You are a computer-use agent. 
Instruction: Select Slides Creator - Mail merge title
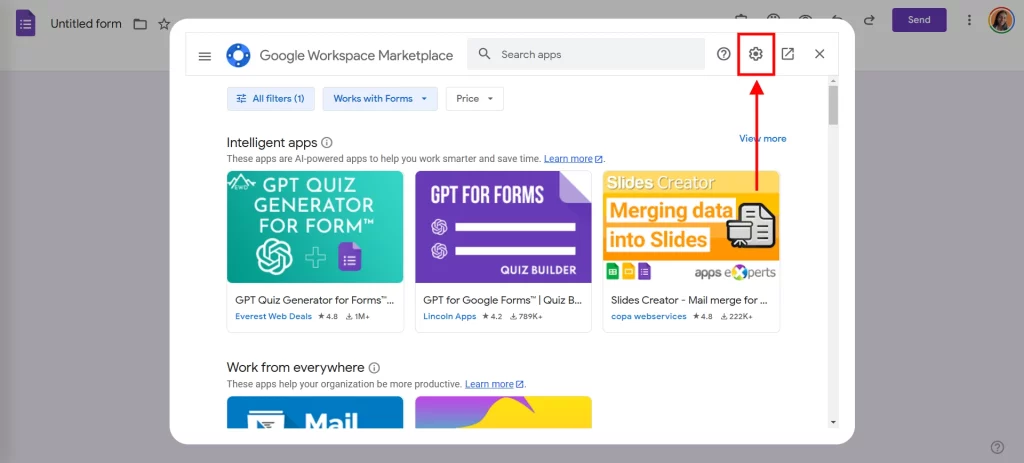pos(690,300)
